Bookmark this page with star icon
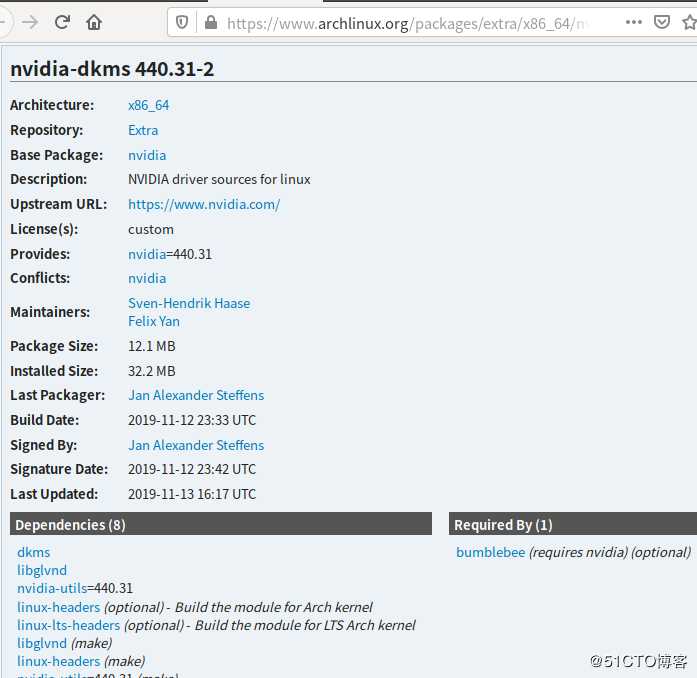The width and height of the screenshot is (697, 678). (x=690, y=22)
